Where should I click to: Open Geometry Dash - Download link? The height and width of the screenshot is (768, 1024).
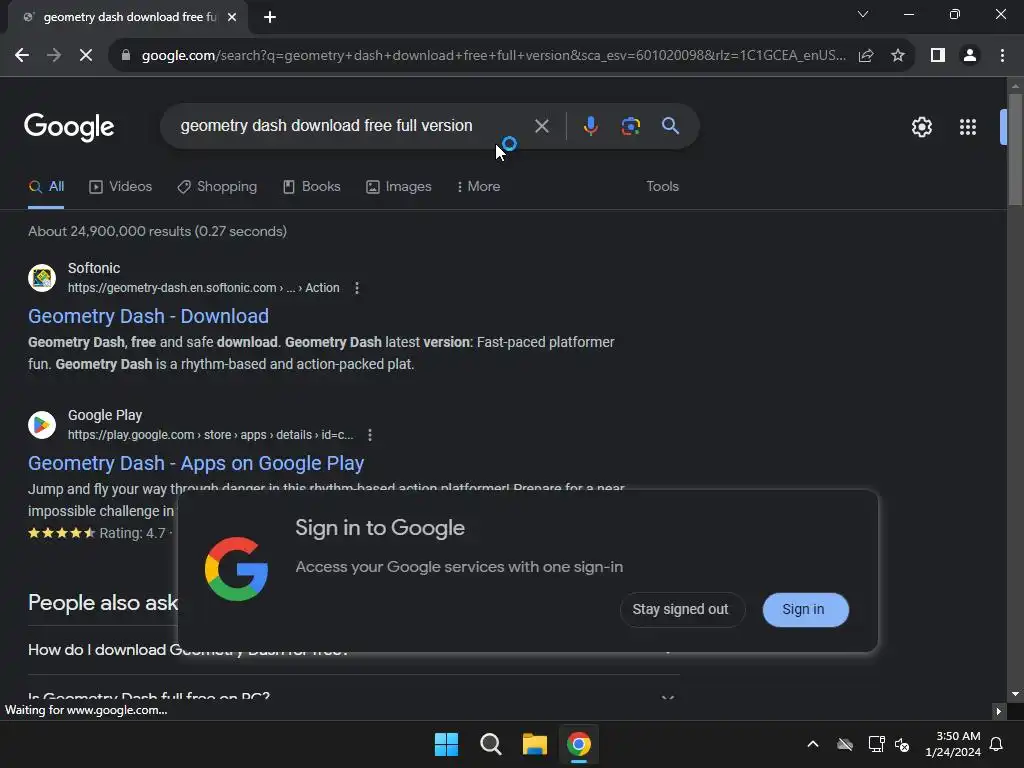pyautogui.click(x=148, y=316)
